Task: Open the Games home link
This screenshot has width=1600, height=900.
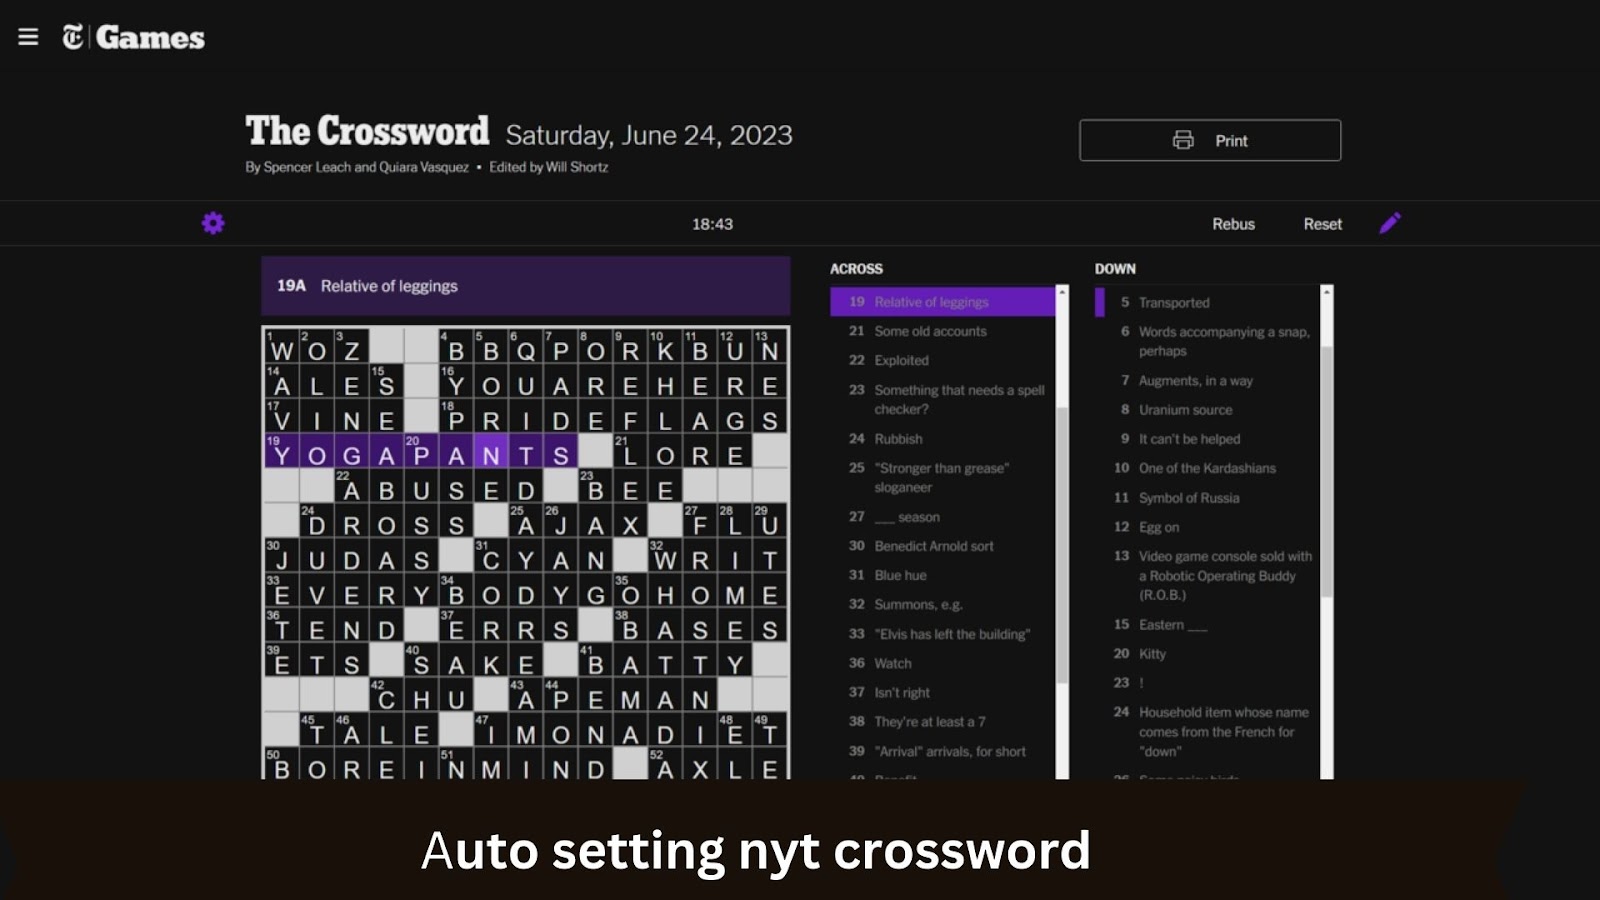Action: coord(150,38)
